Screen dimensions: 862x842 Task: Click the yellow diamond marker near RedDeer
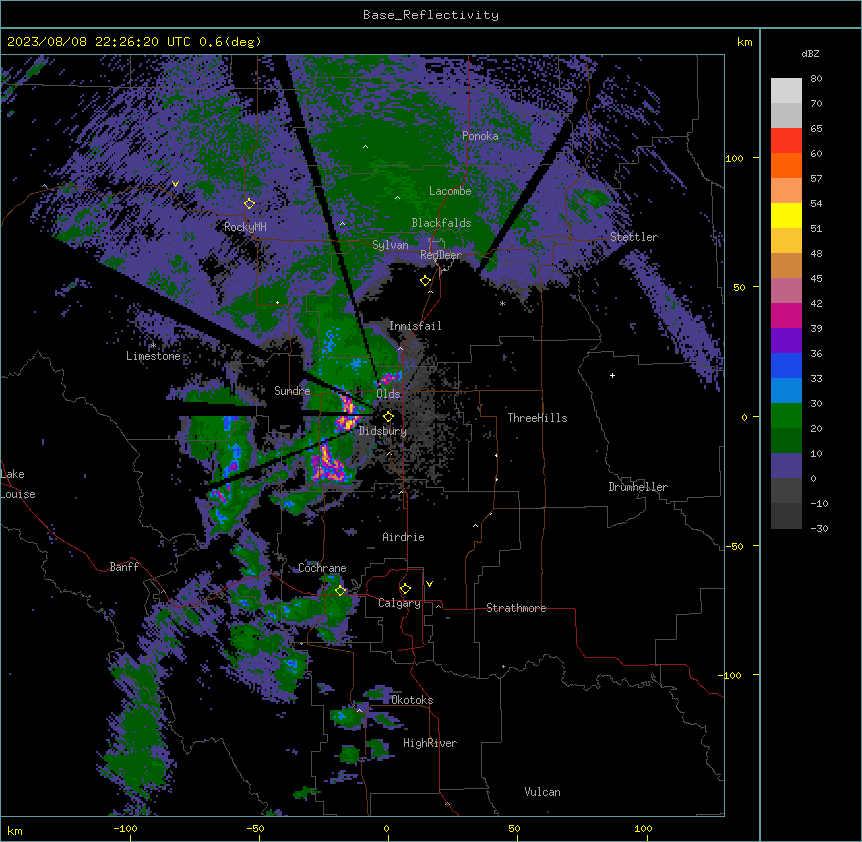pyautogui.click(x=425, y=281)
